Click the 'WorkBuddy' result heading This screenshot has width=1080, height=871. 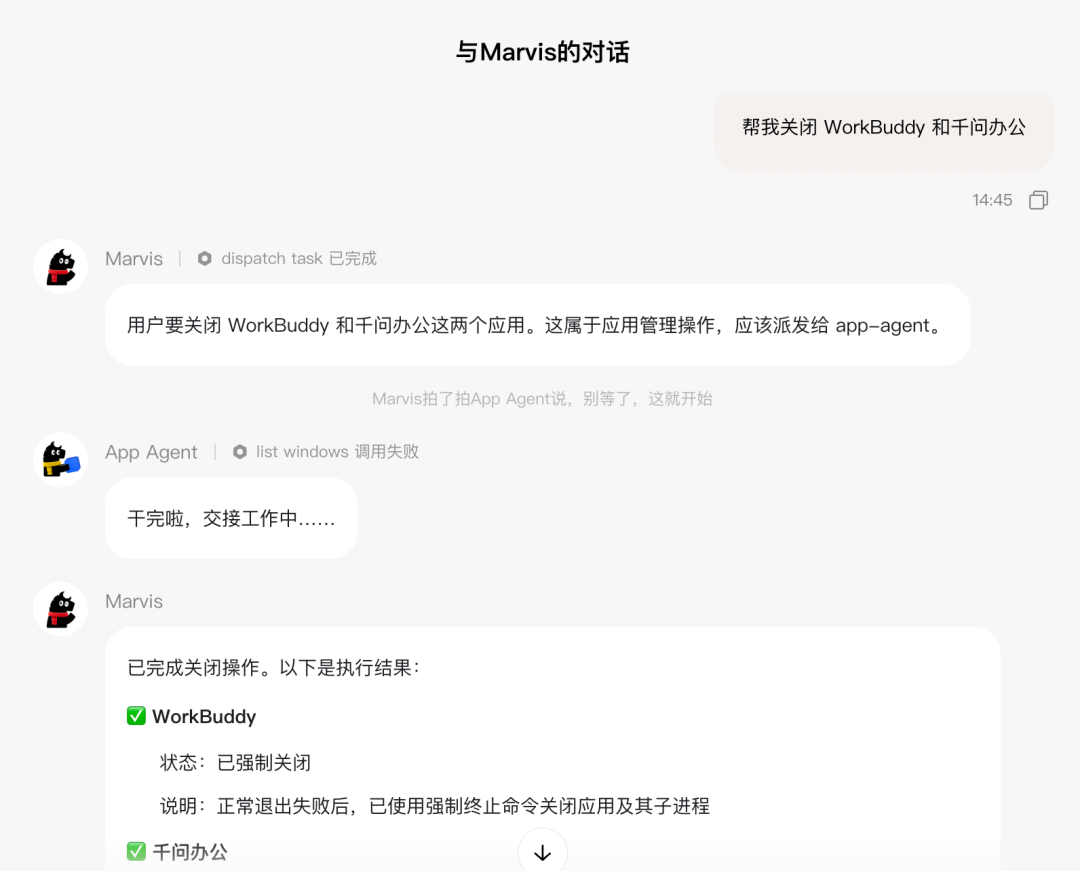(204, 717)
